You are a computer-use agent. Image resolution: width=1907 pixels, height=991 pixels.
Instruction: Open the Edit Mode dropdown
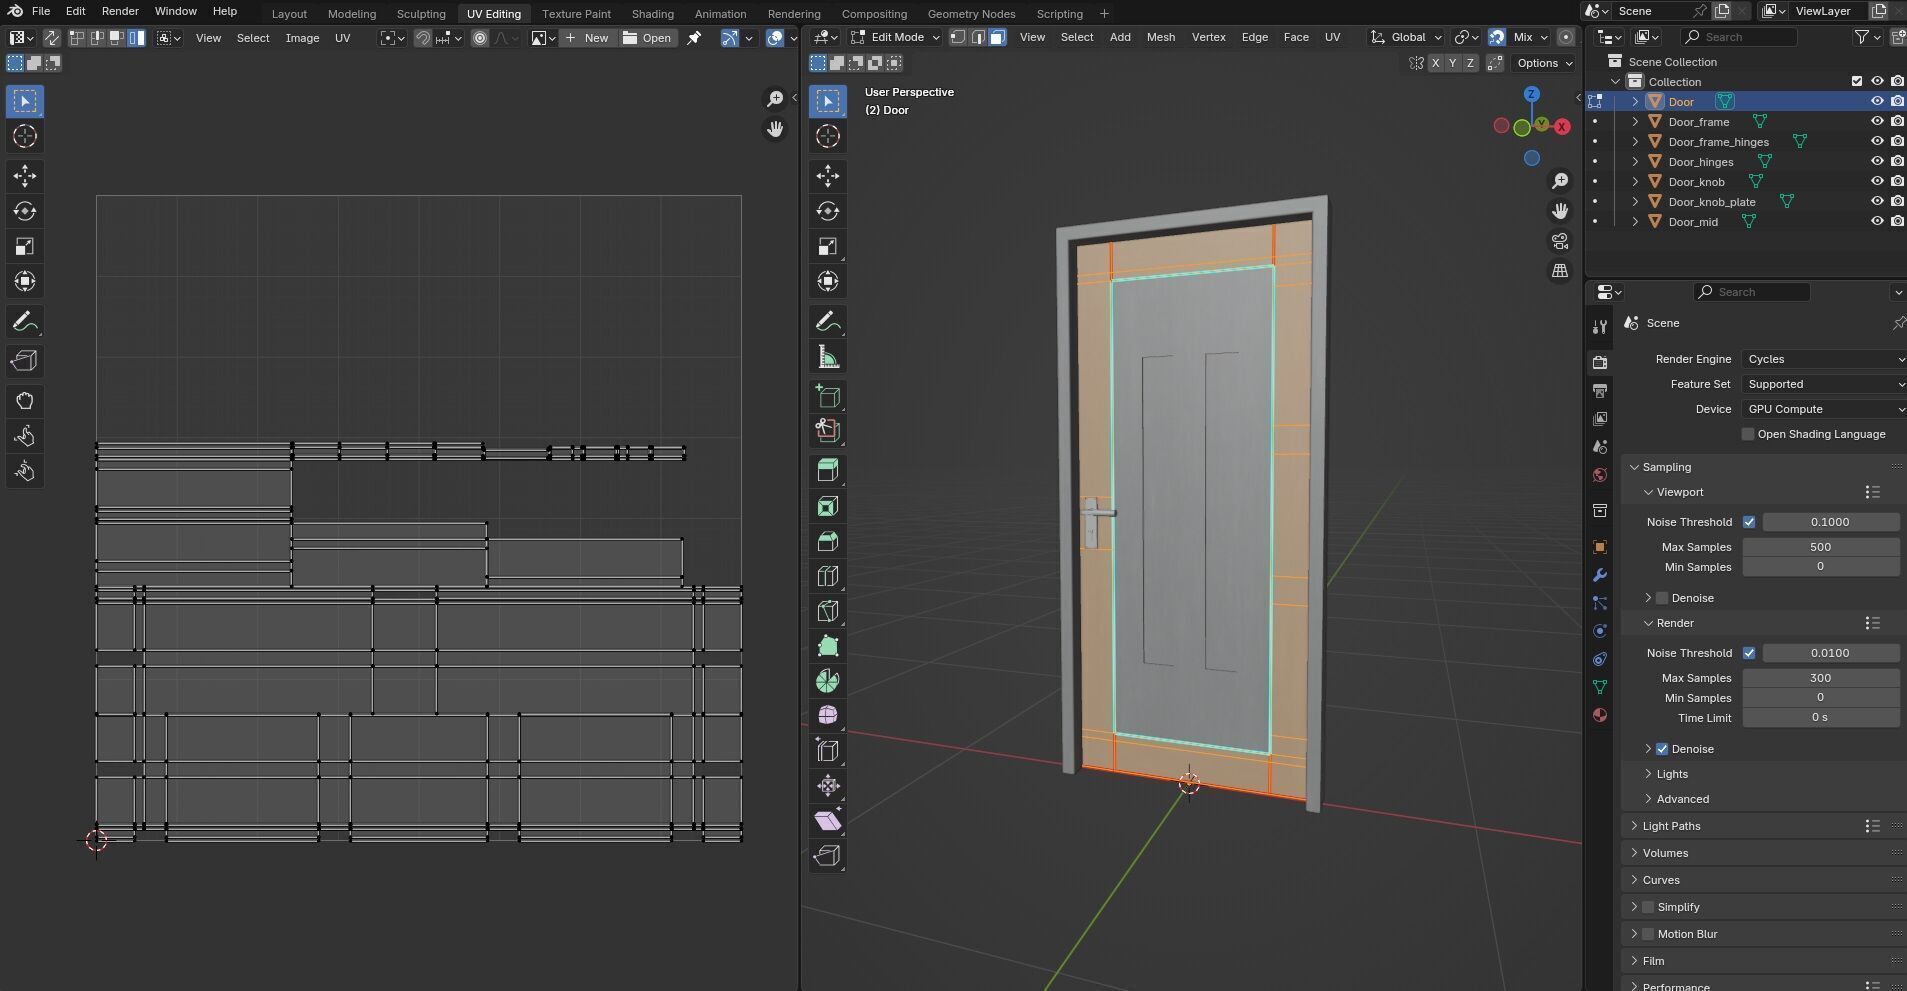[x=895, y=37]
